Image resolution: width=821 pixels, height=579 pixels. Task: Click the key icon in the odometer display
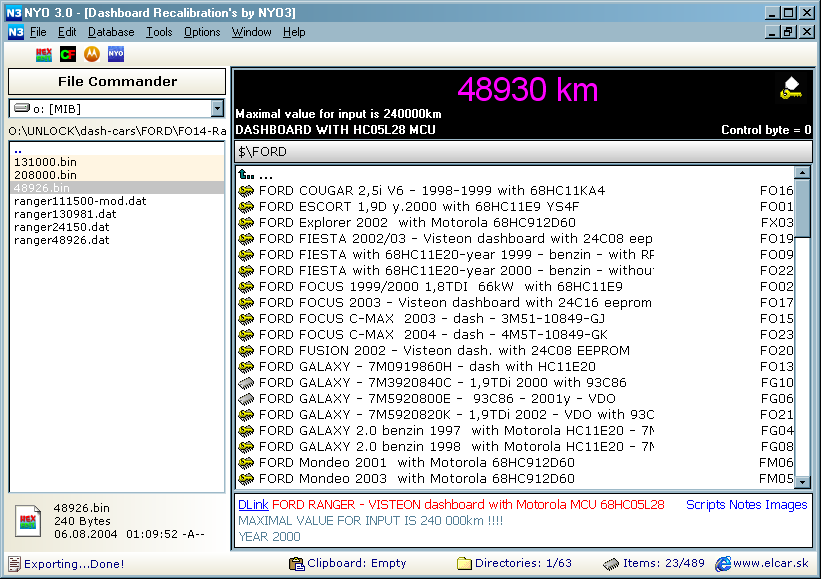[790, 89]
